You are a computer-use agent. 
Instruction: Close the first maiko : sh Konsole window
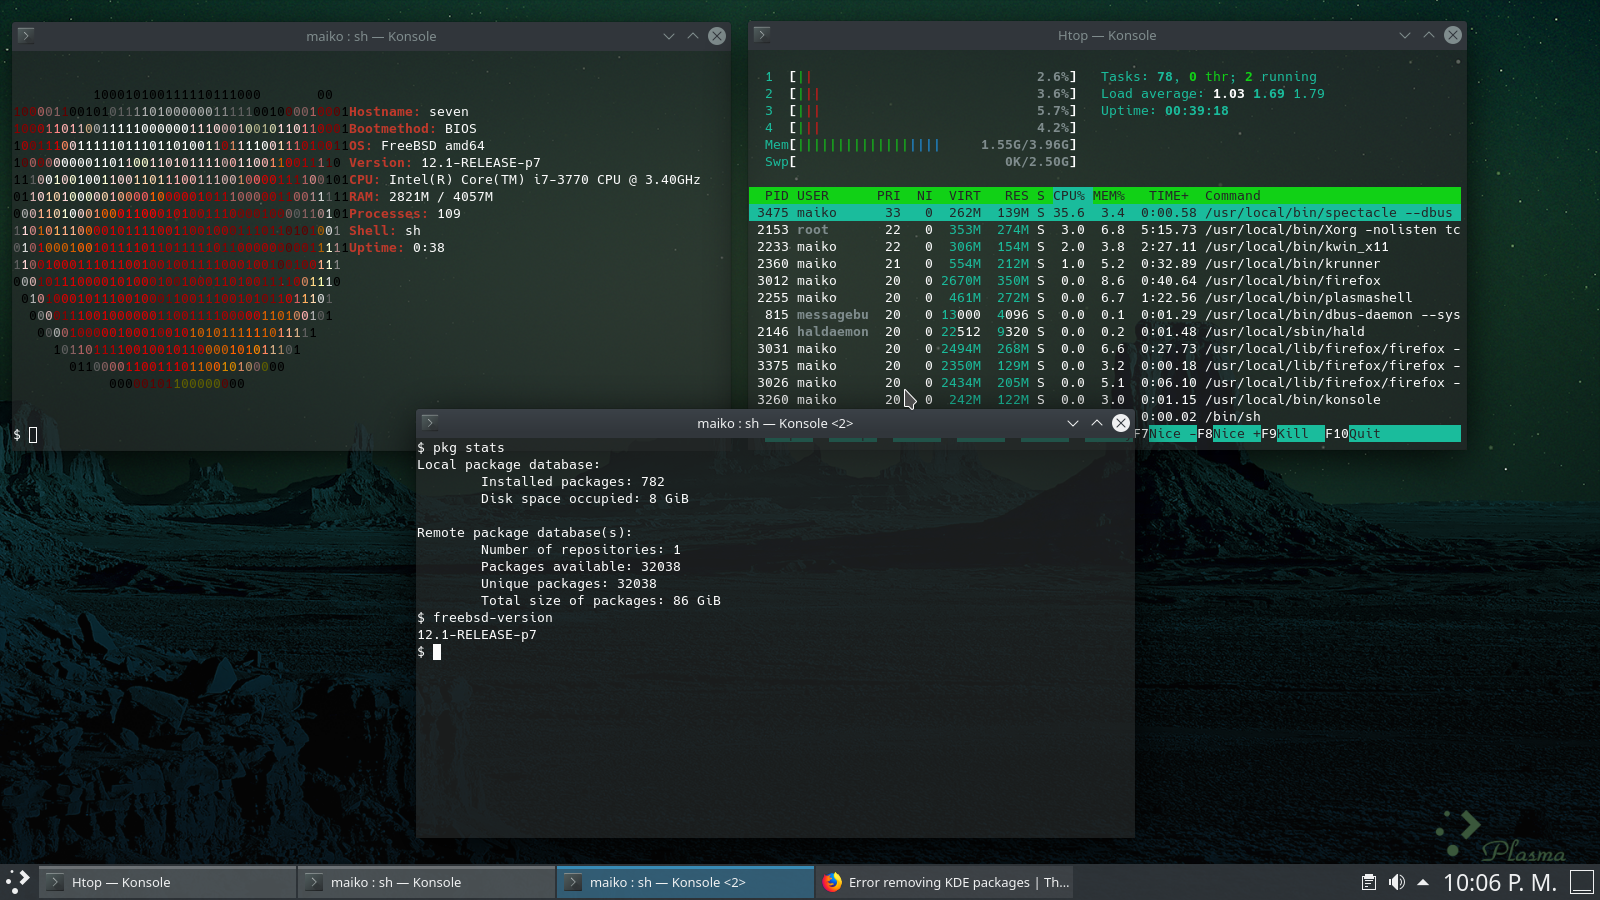(717, 36)
